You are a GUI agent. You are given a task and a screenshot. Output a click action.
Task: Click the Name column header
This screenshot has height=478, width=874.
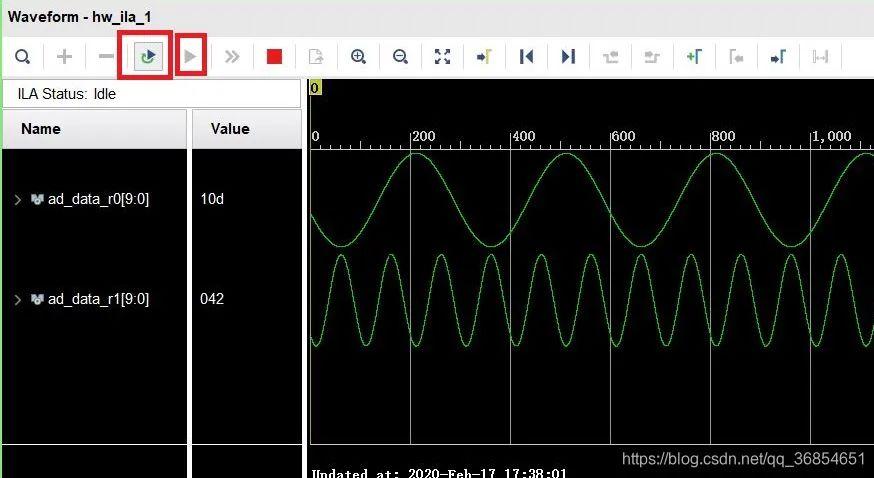pyautogui.click(x=41, y=129)
